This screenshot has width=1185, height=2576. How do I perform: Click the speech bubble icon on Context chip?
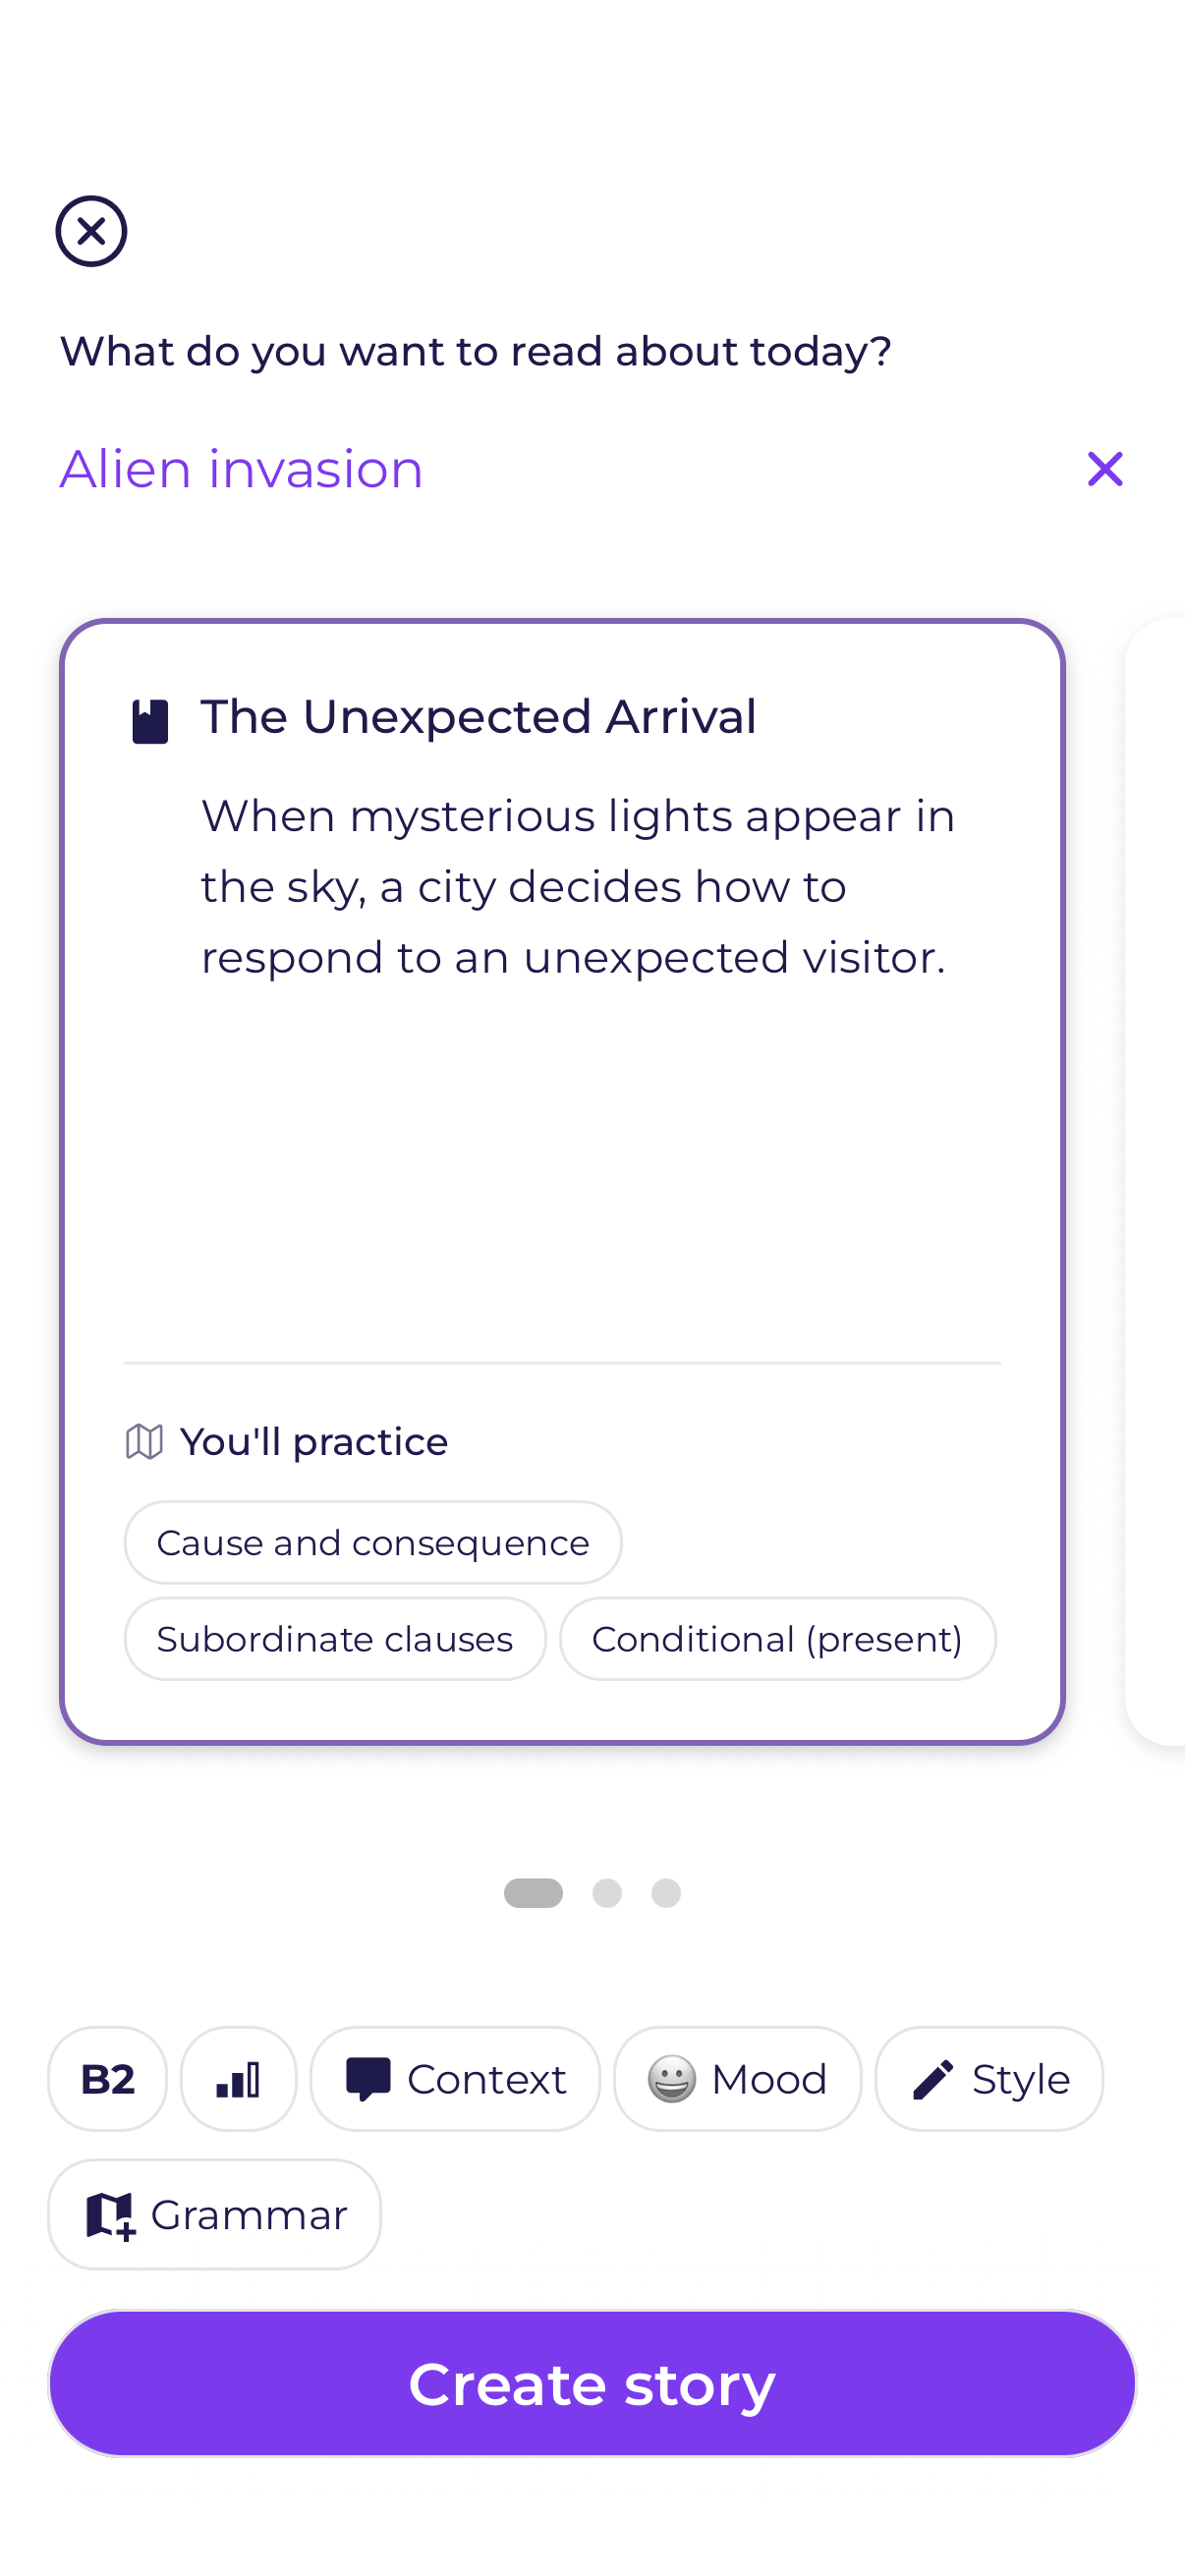click(368, 2078)
